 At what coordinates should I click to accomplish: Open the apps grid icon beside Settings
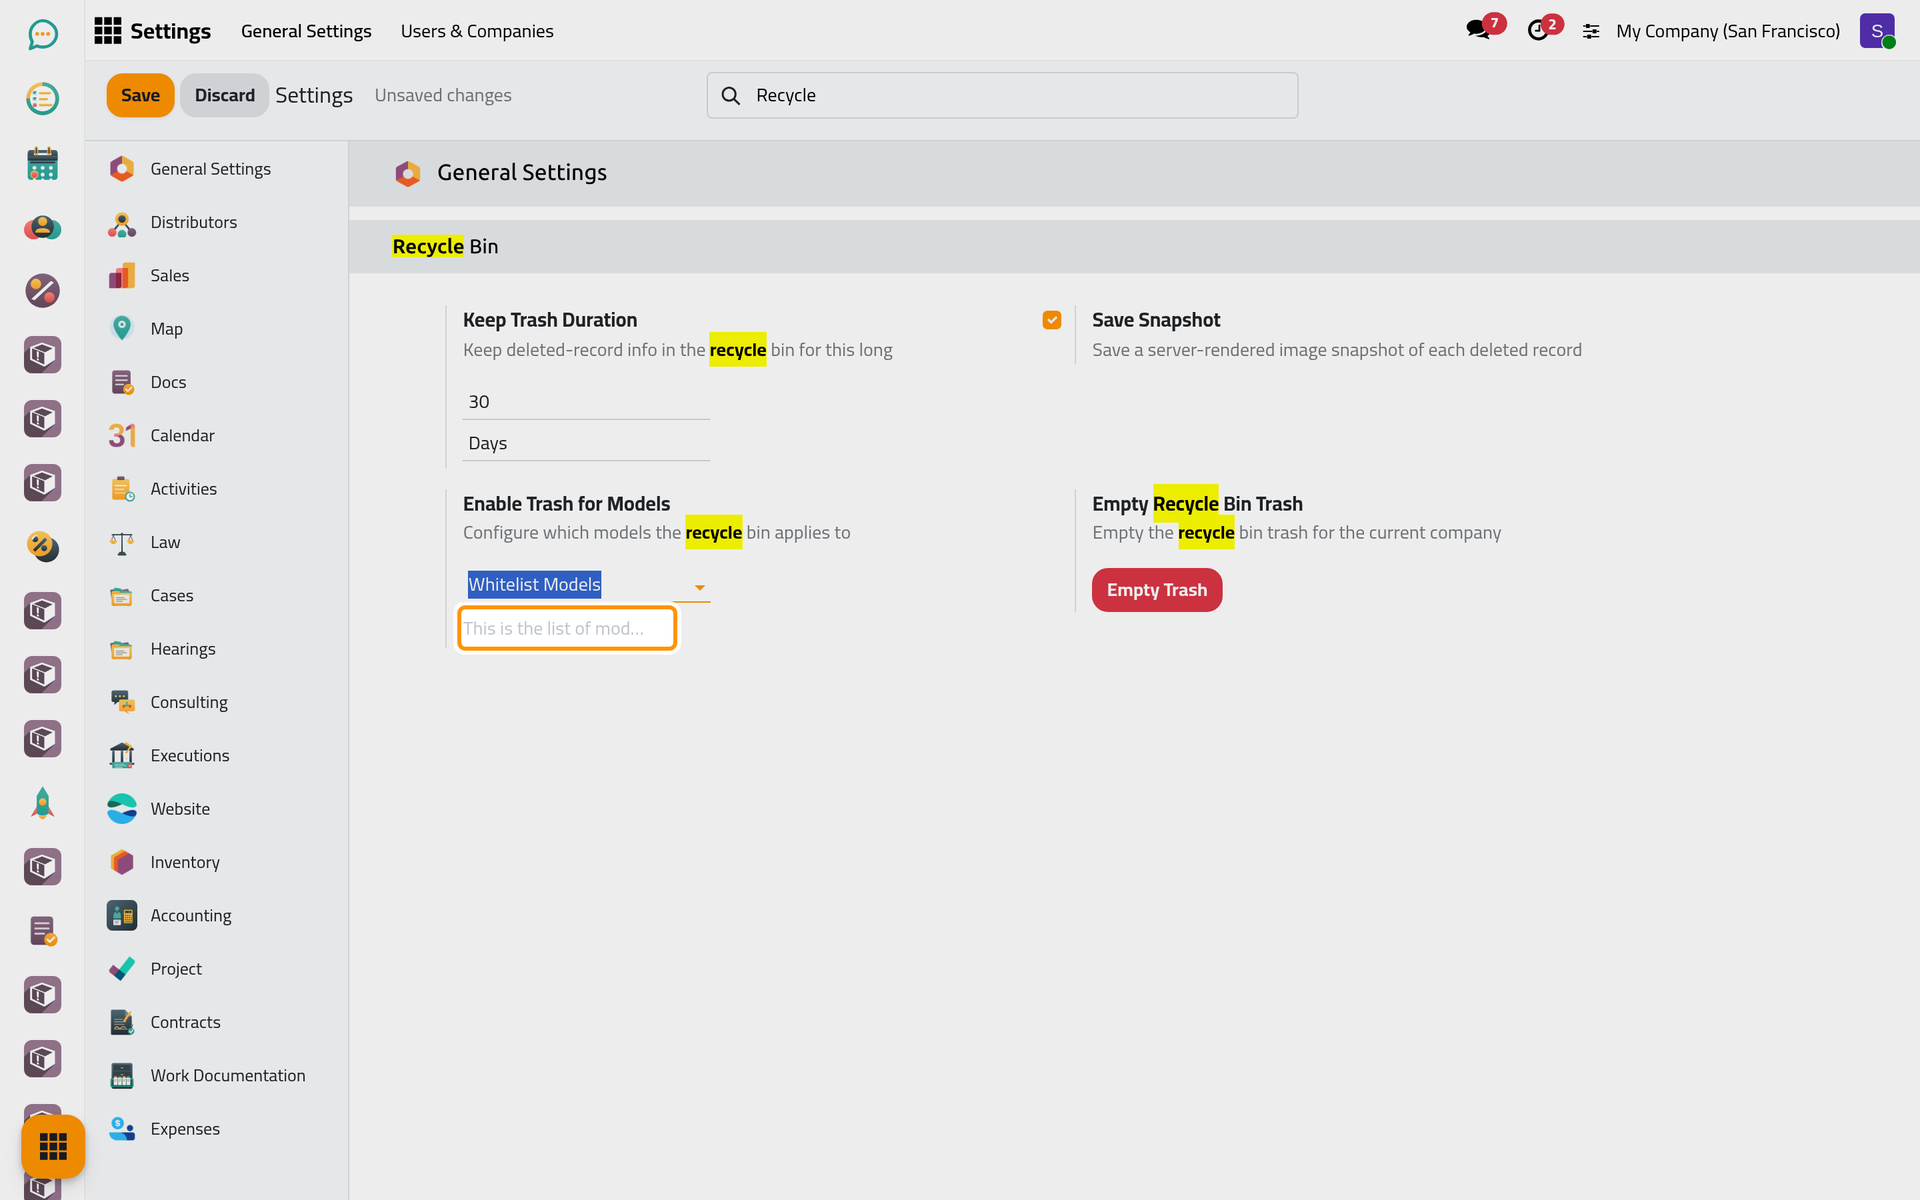point(108,31)
